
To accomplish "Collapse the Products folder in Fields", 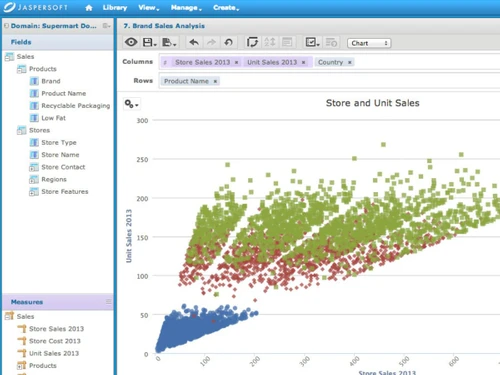I will point(21,69).
